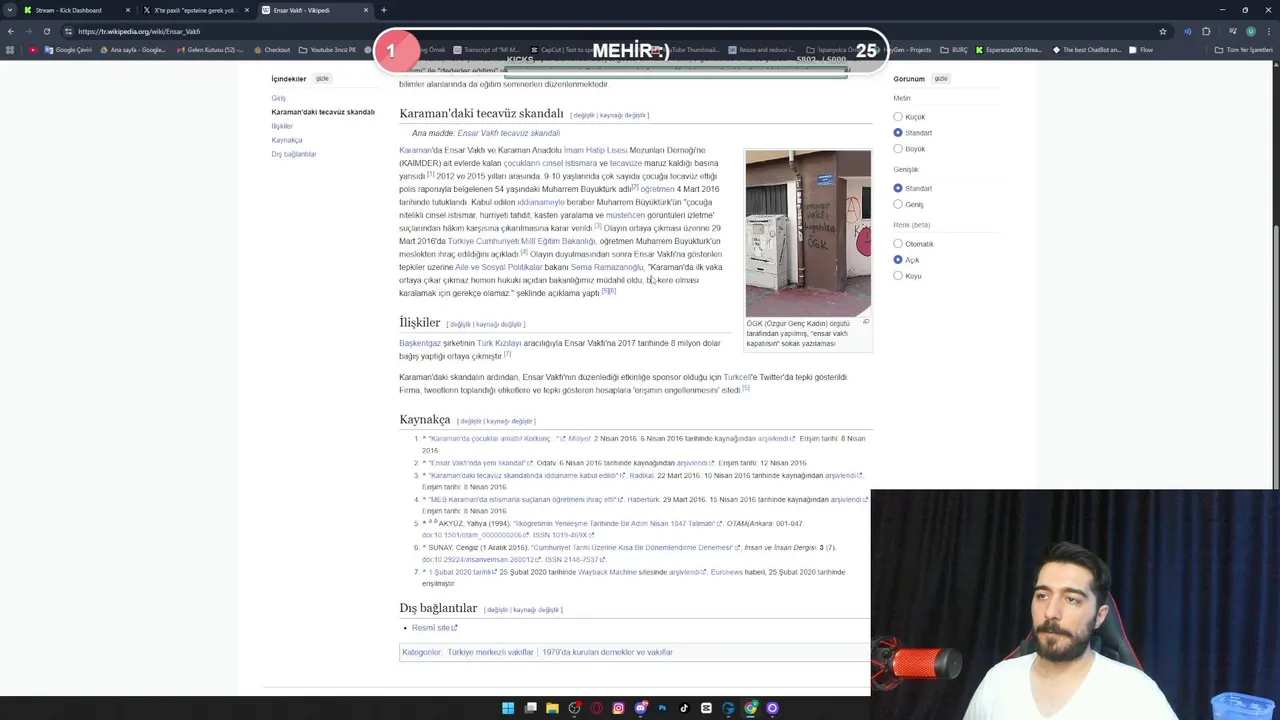Open 1979'da kurulan dernekler ve vakıflar category
Image resolution: width=1280 pixels, height=720 pixels.
pyautogui.click(x=607, y=652)
